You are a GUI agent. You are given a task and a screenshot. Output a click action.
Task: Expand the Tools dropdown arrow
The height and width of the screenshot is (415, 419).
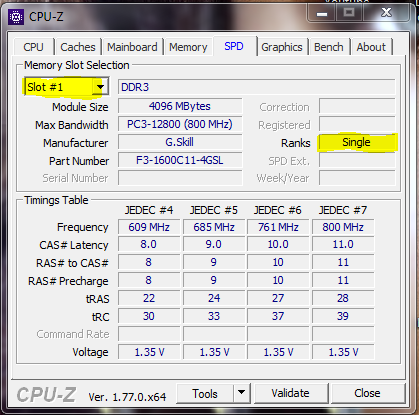(x=242, y=393)
